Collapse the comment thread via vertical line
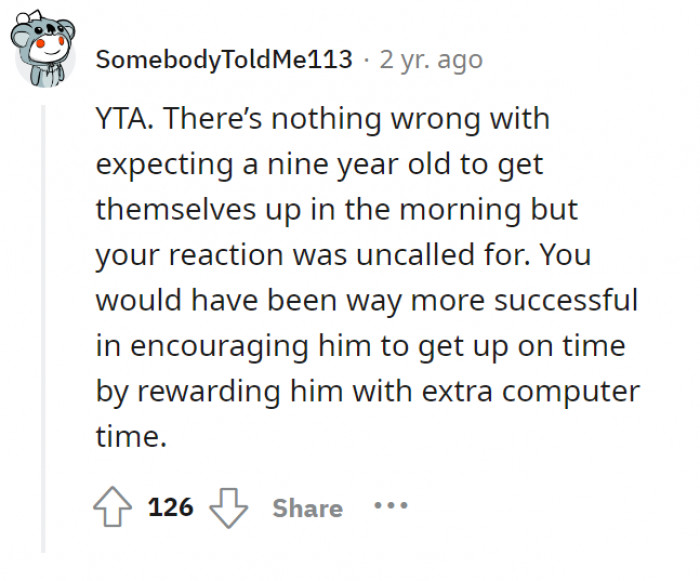Image resolution: width=700 pixels, height=581 pixels. [42, 330]
